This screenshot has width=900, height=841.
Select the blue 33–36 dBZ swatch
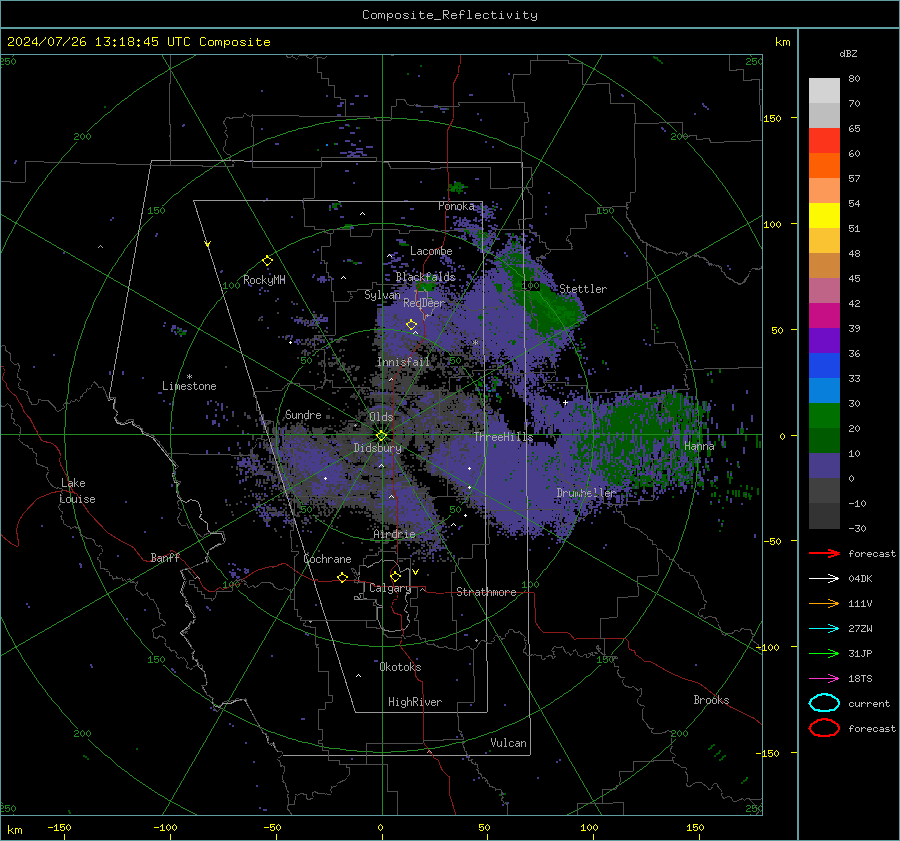[824, 366]
